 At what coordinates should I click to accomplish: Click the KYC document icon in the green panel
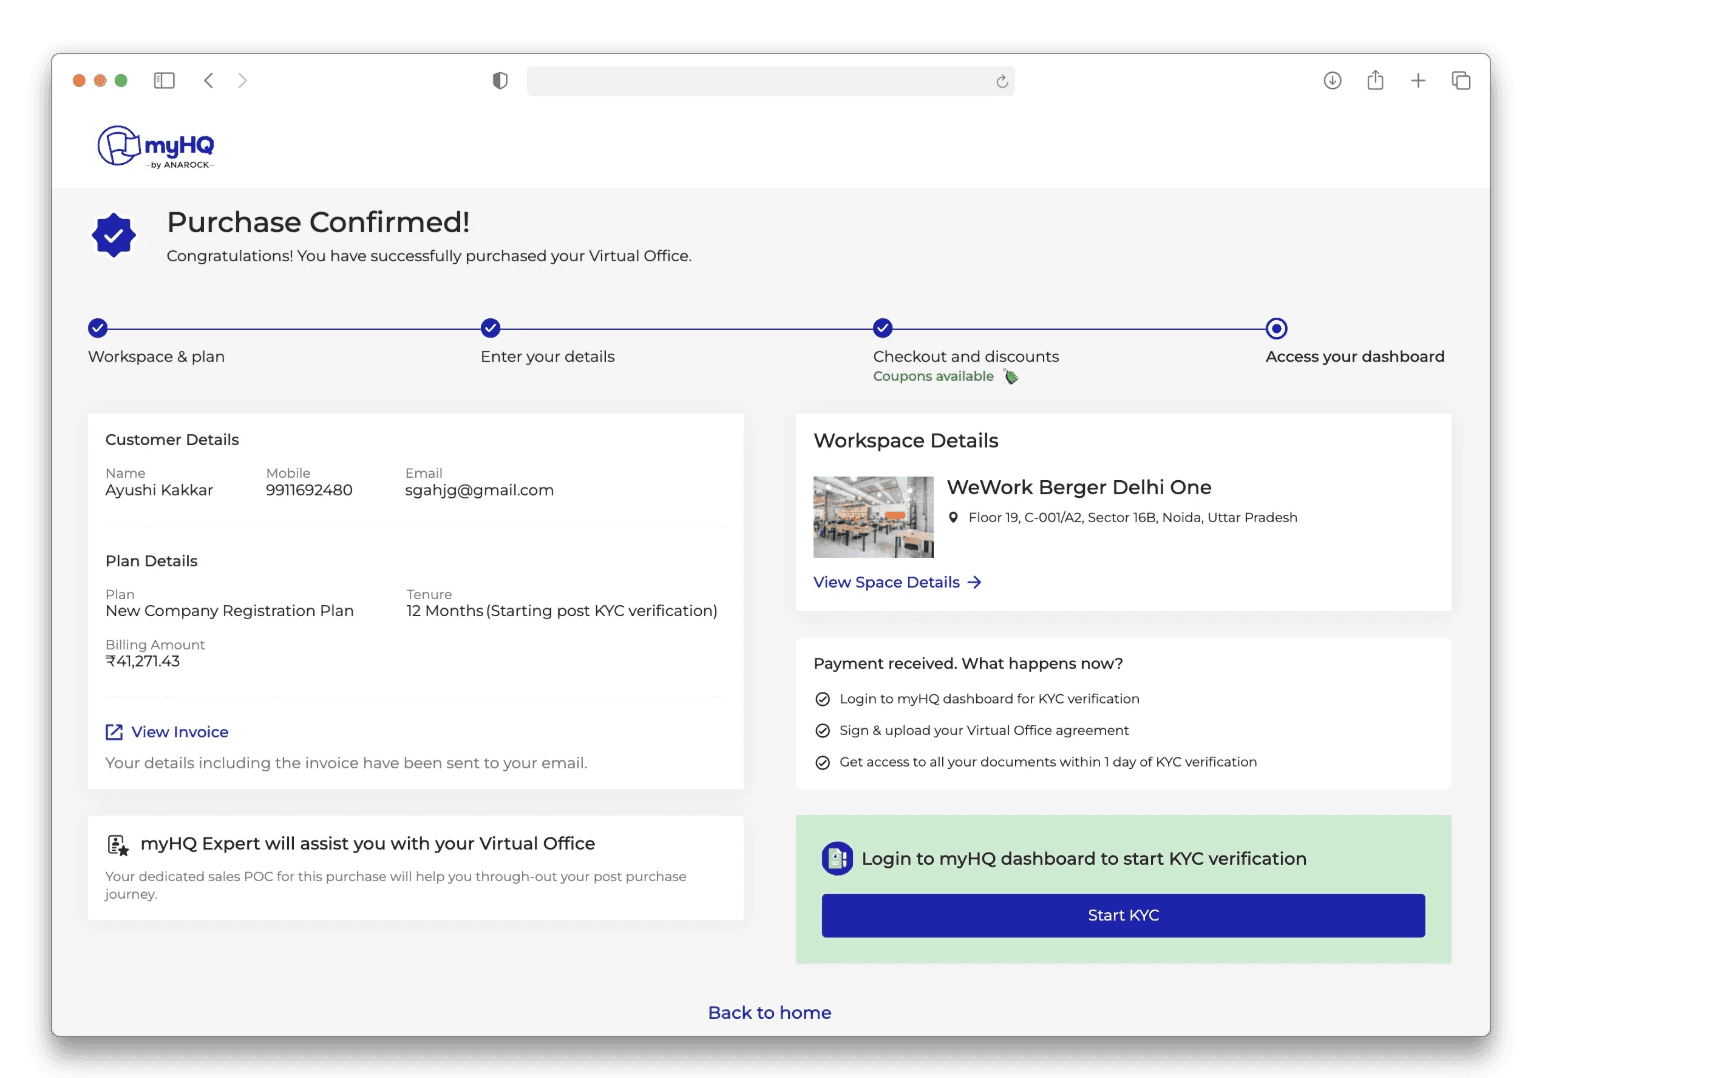click(x=837, y=858)
